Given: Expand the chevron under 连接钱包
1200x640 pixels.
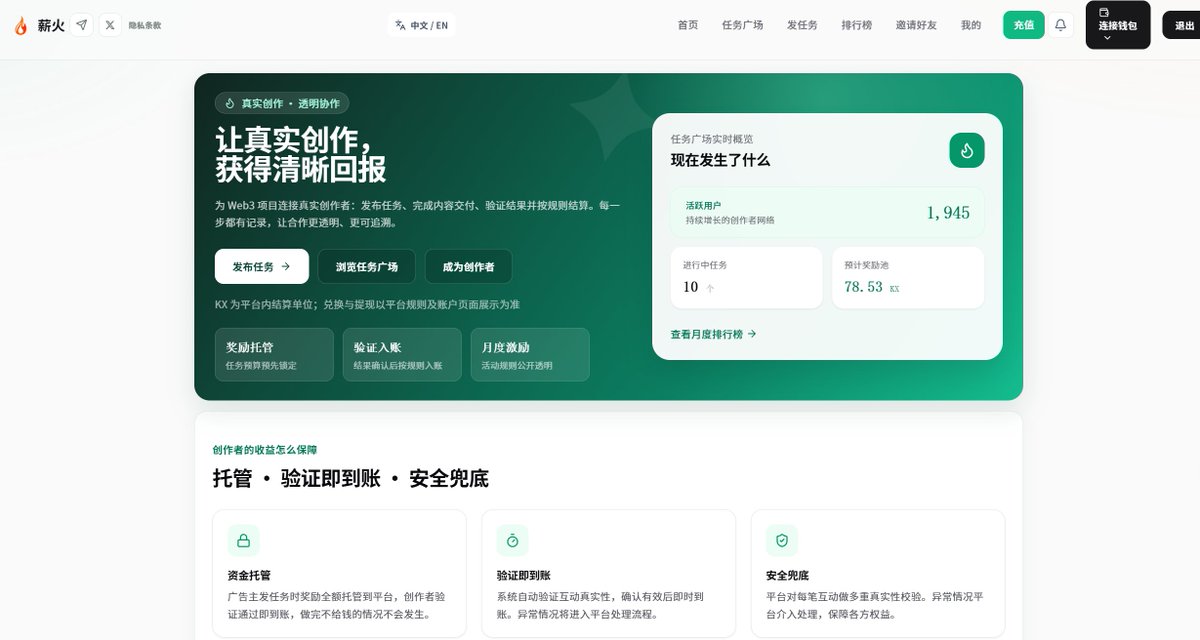Looking at the screenshot, I should click(x=1107, y=38).
